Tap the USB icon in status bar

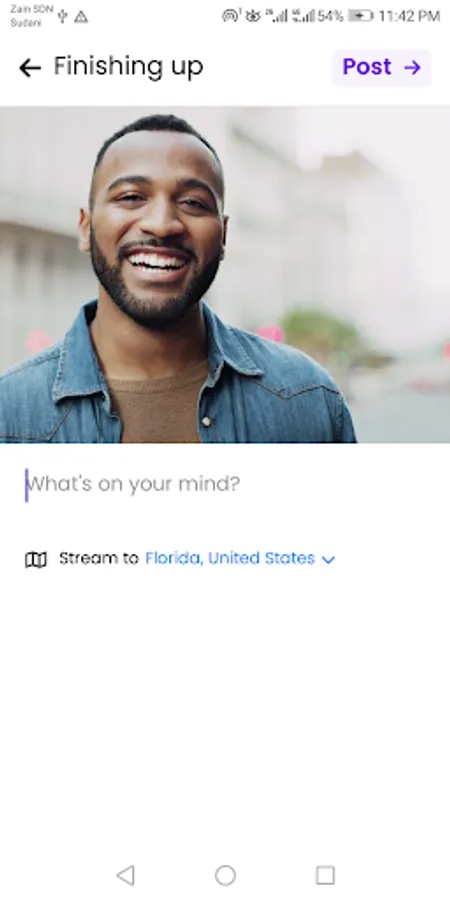63,16
